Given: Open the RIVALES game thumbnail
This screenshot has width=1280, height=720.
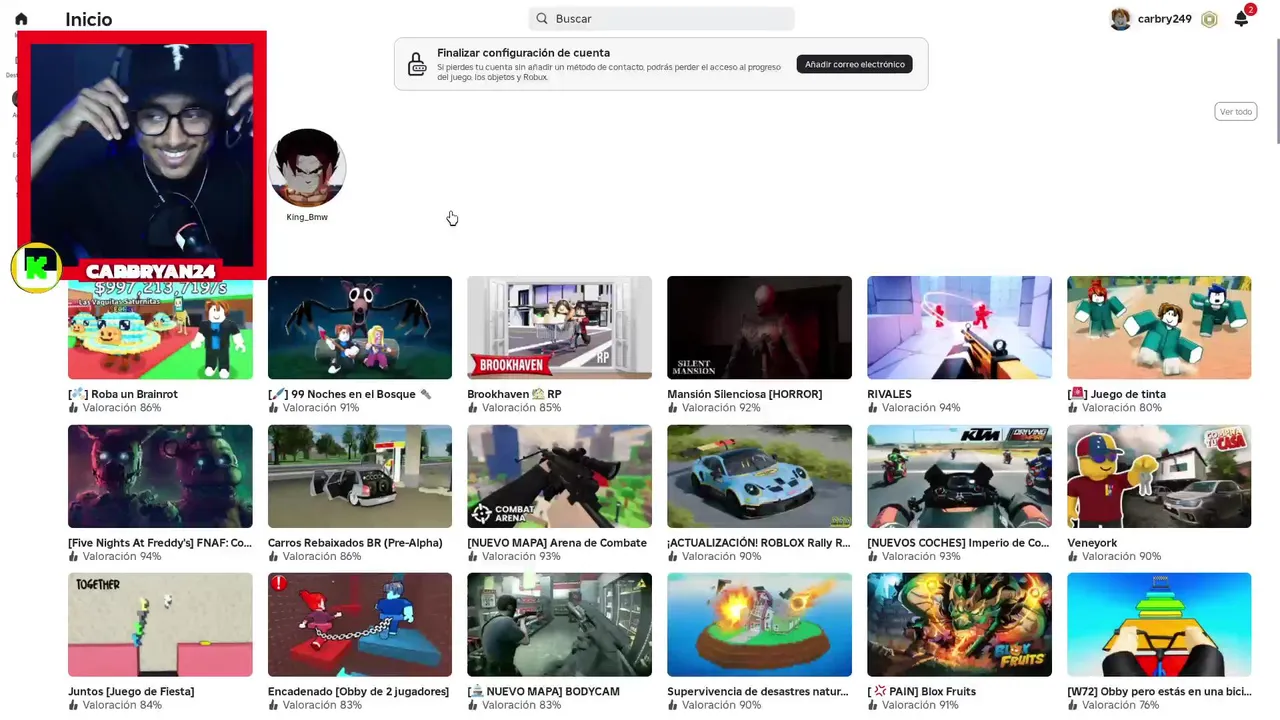Looking at the screenshot, I should [x=960, y=328].
